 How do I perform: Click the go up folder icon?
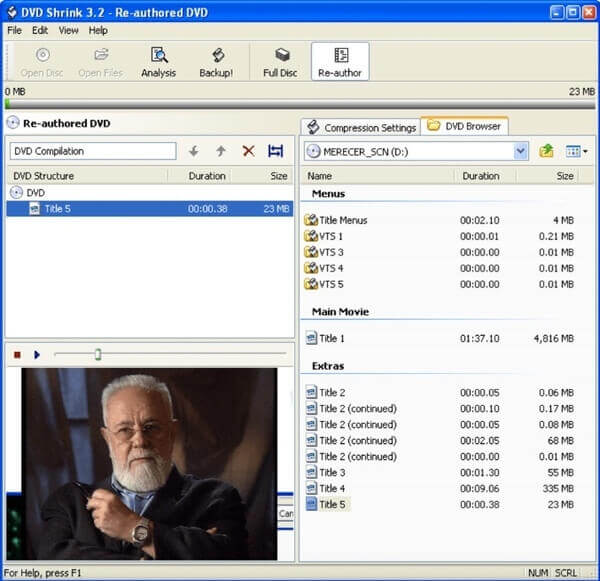(546, 152)
